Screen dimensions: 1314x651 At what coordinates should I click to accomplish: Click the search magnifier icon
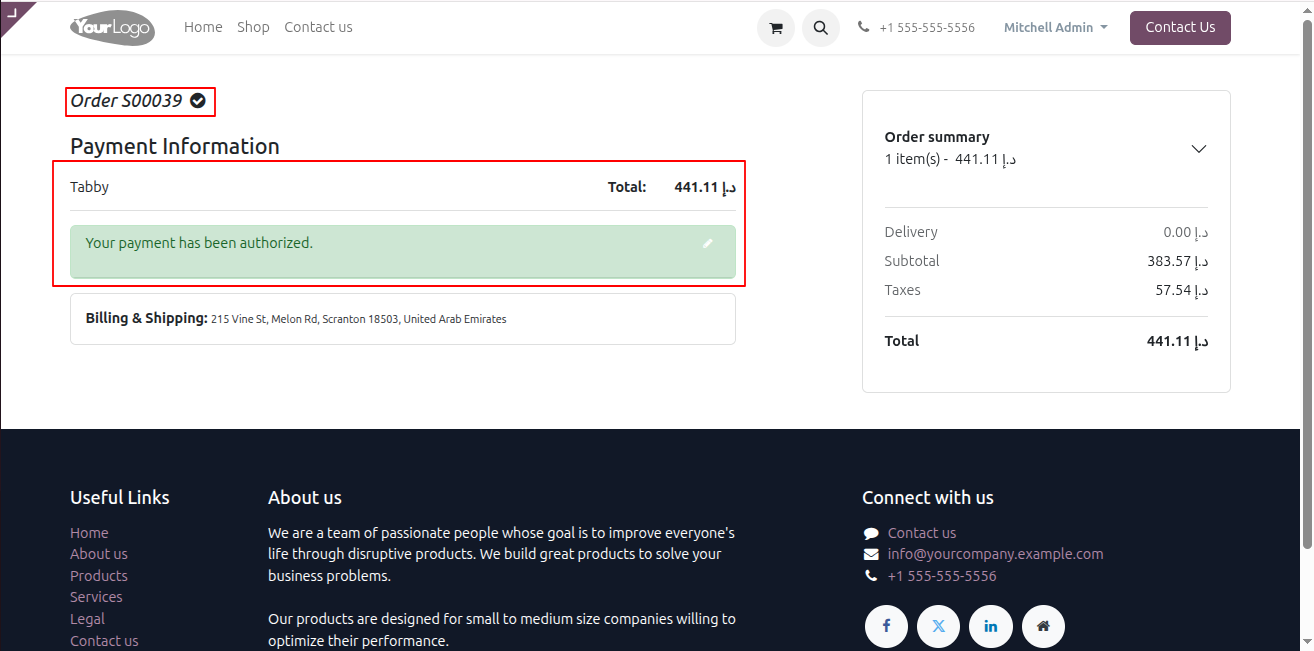point(821,28)
